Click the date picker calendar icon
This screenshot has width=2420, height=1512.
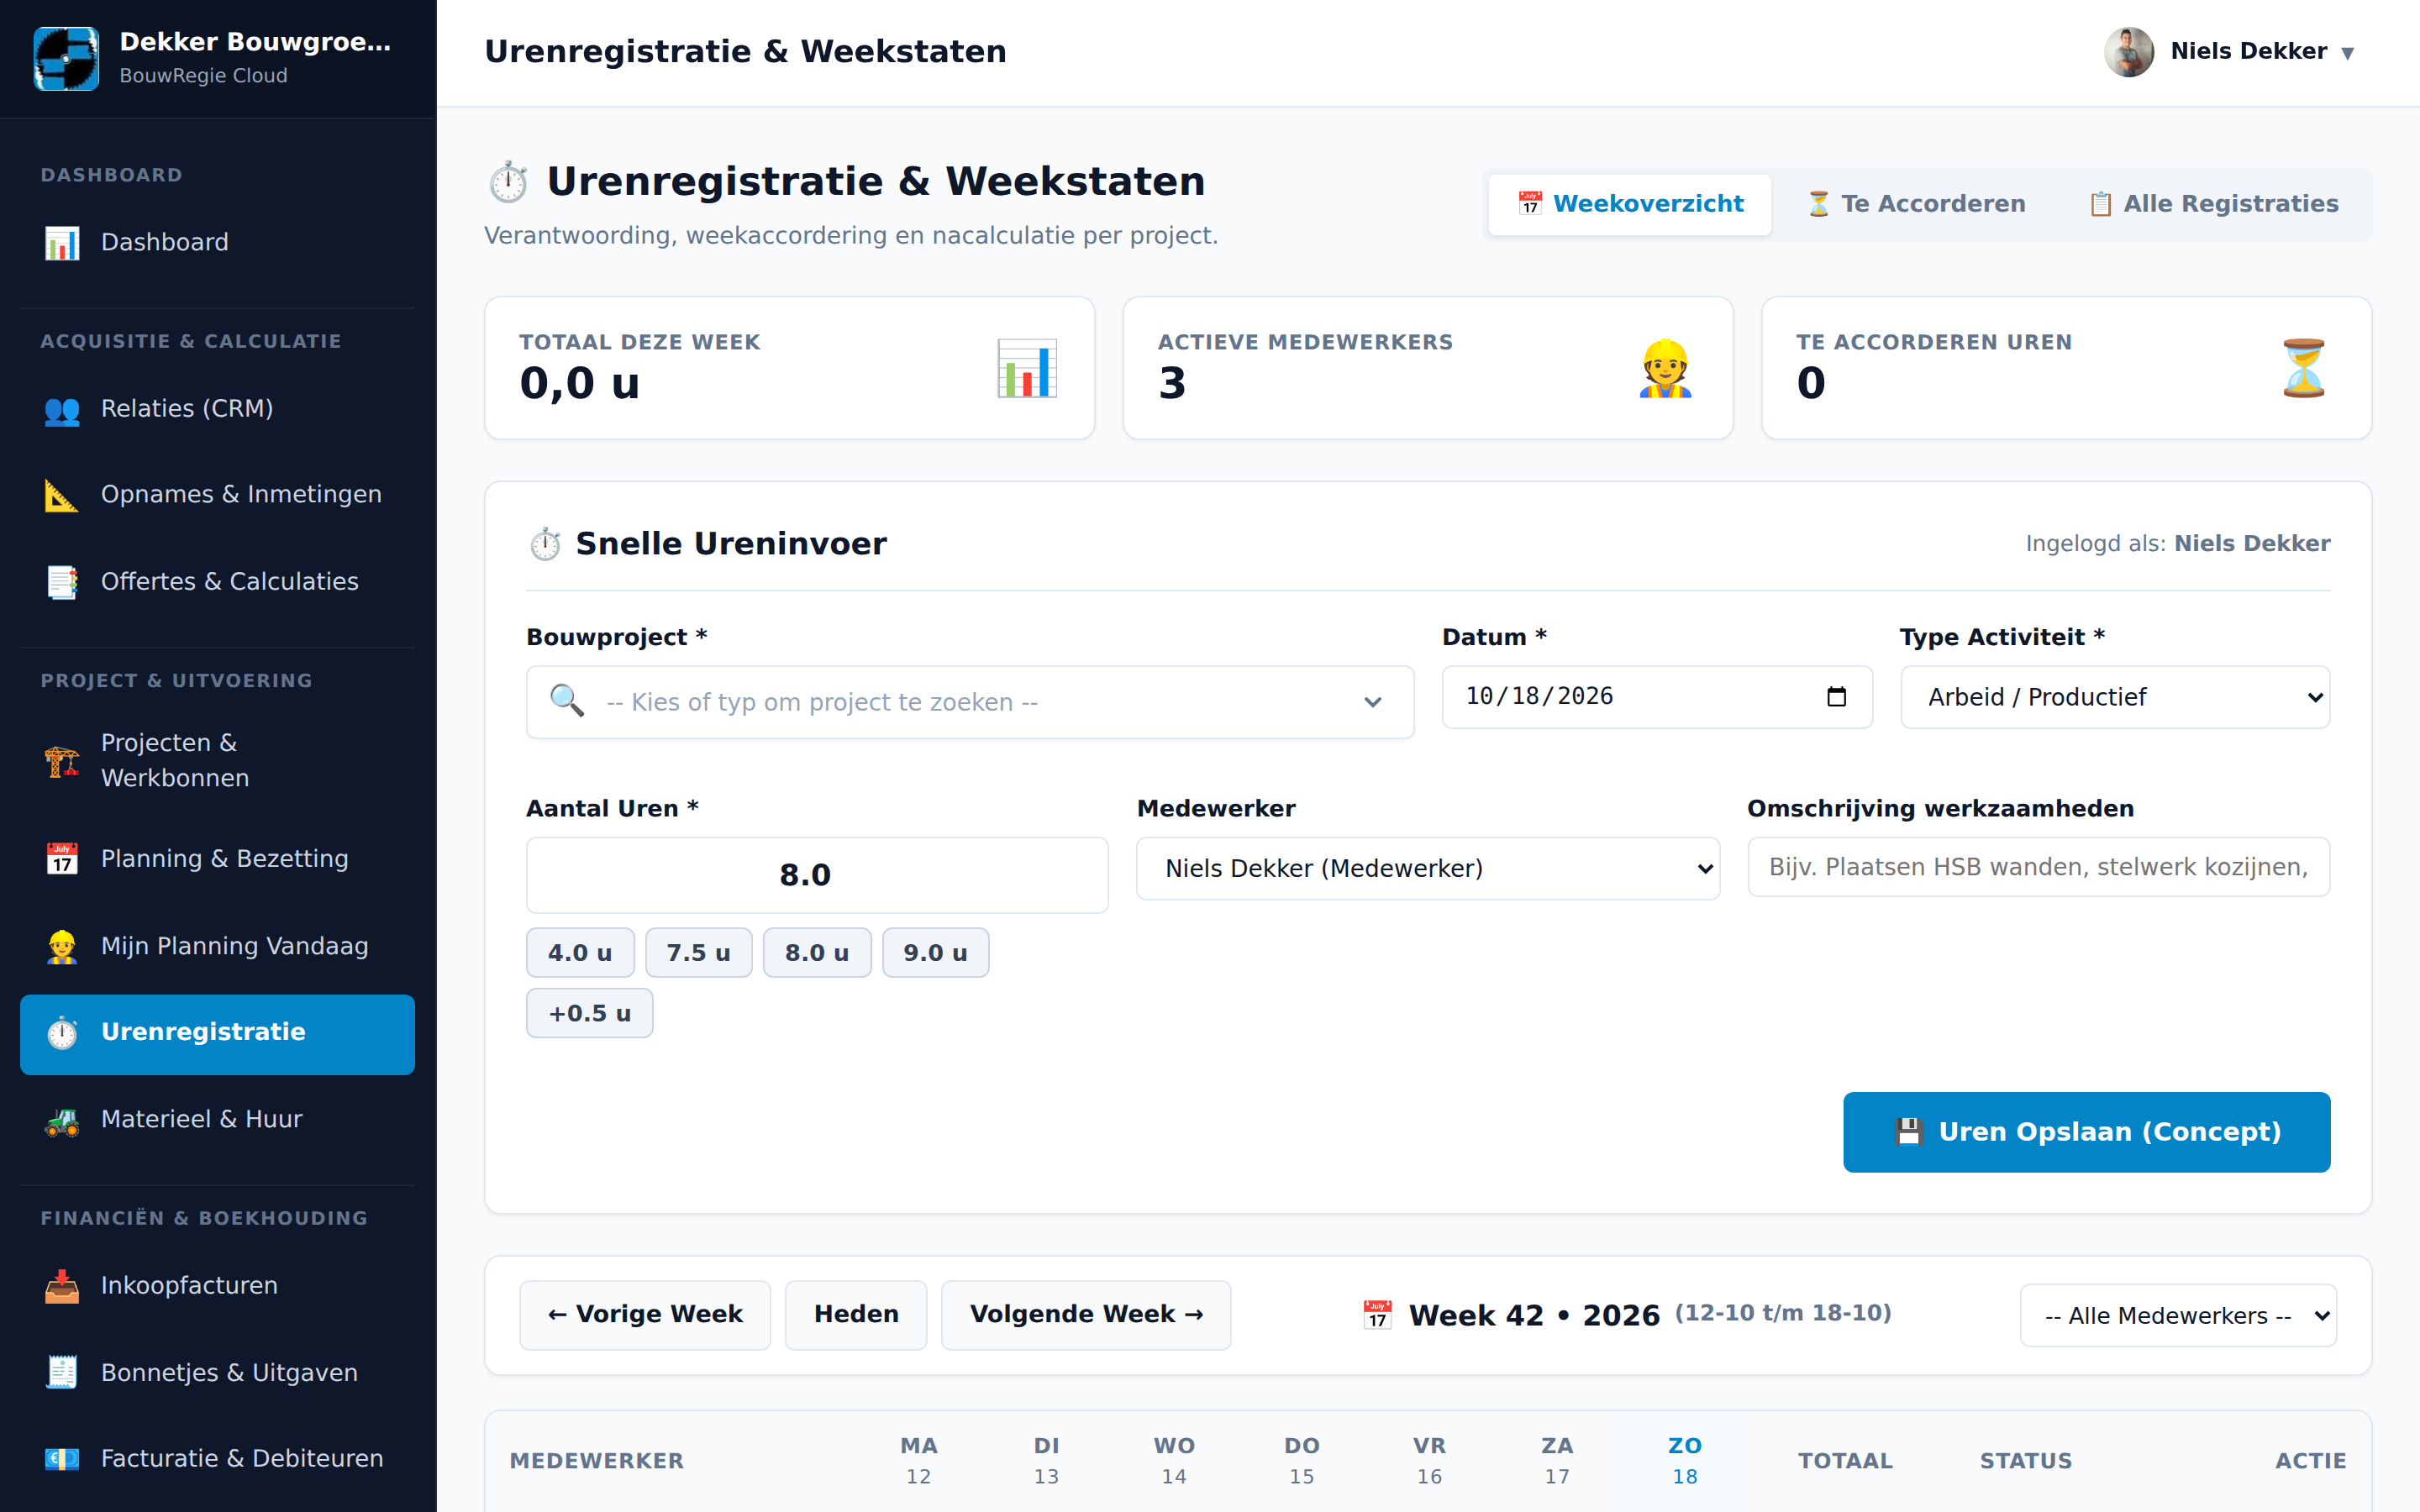coord(1836,696)
